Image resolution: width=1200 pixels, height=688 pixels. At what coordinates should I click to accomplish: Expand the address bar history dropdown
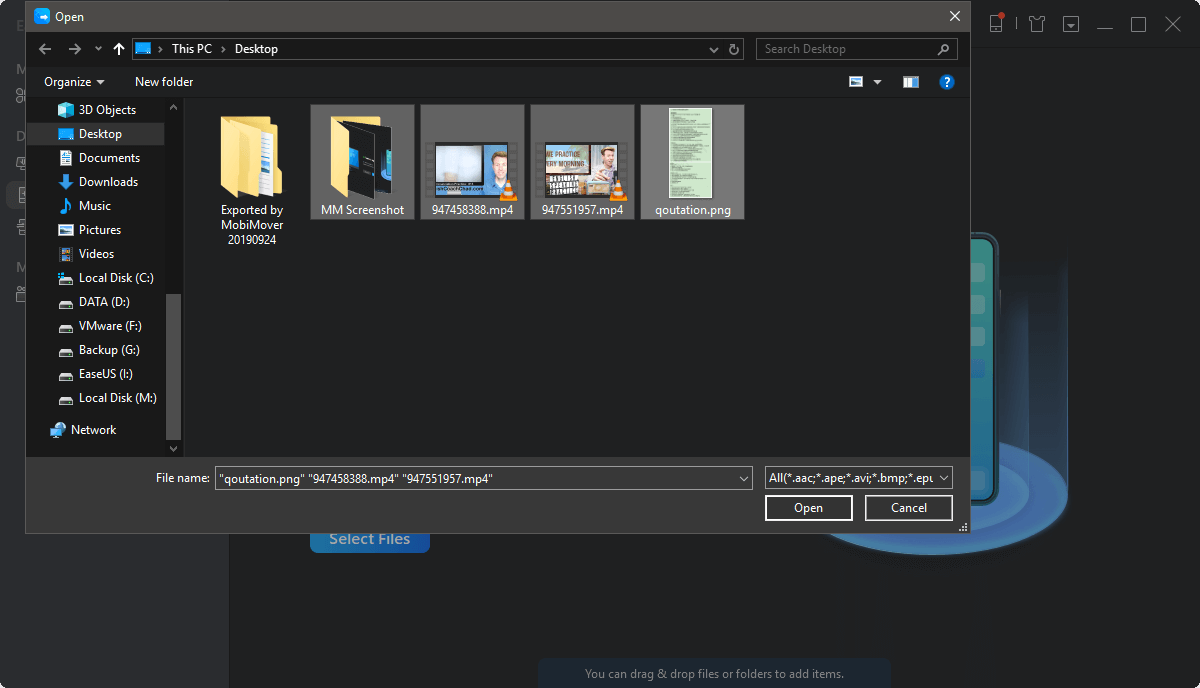[714, 49]
